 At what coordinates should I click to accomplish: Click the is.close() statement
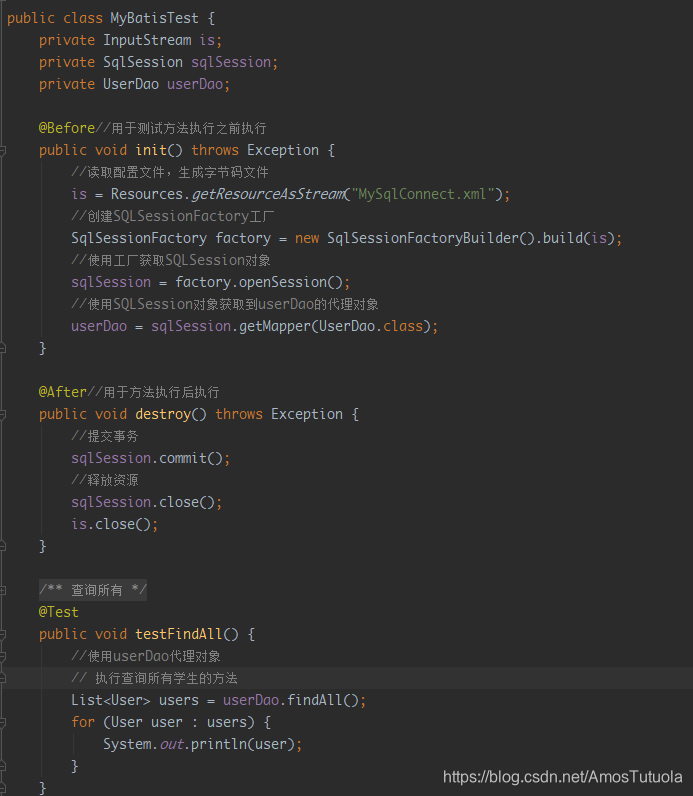[x=115, y=524]
